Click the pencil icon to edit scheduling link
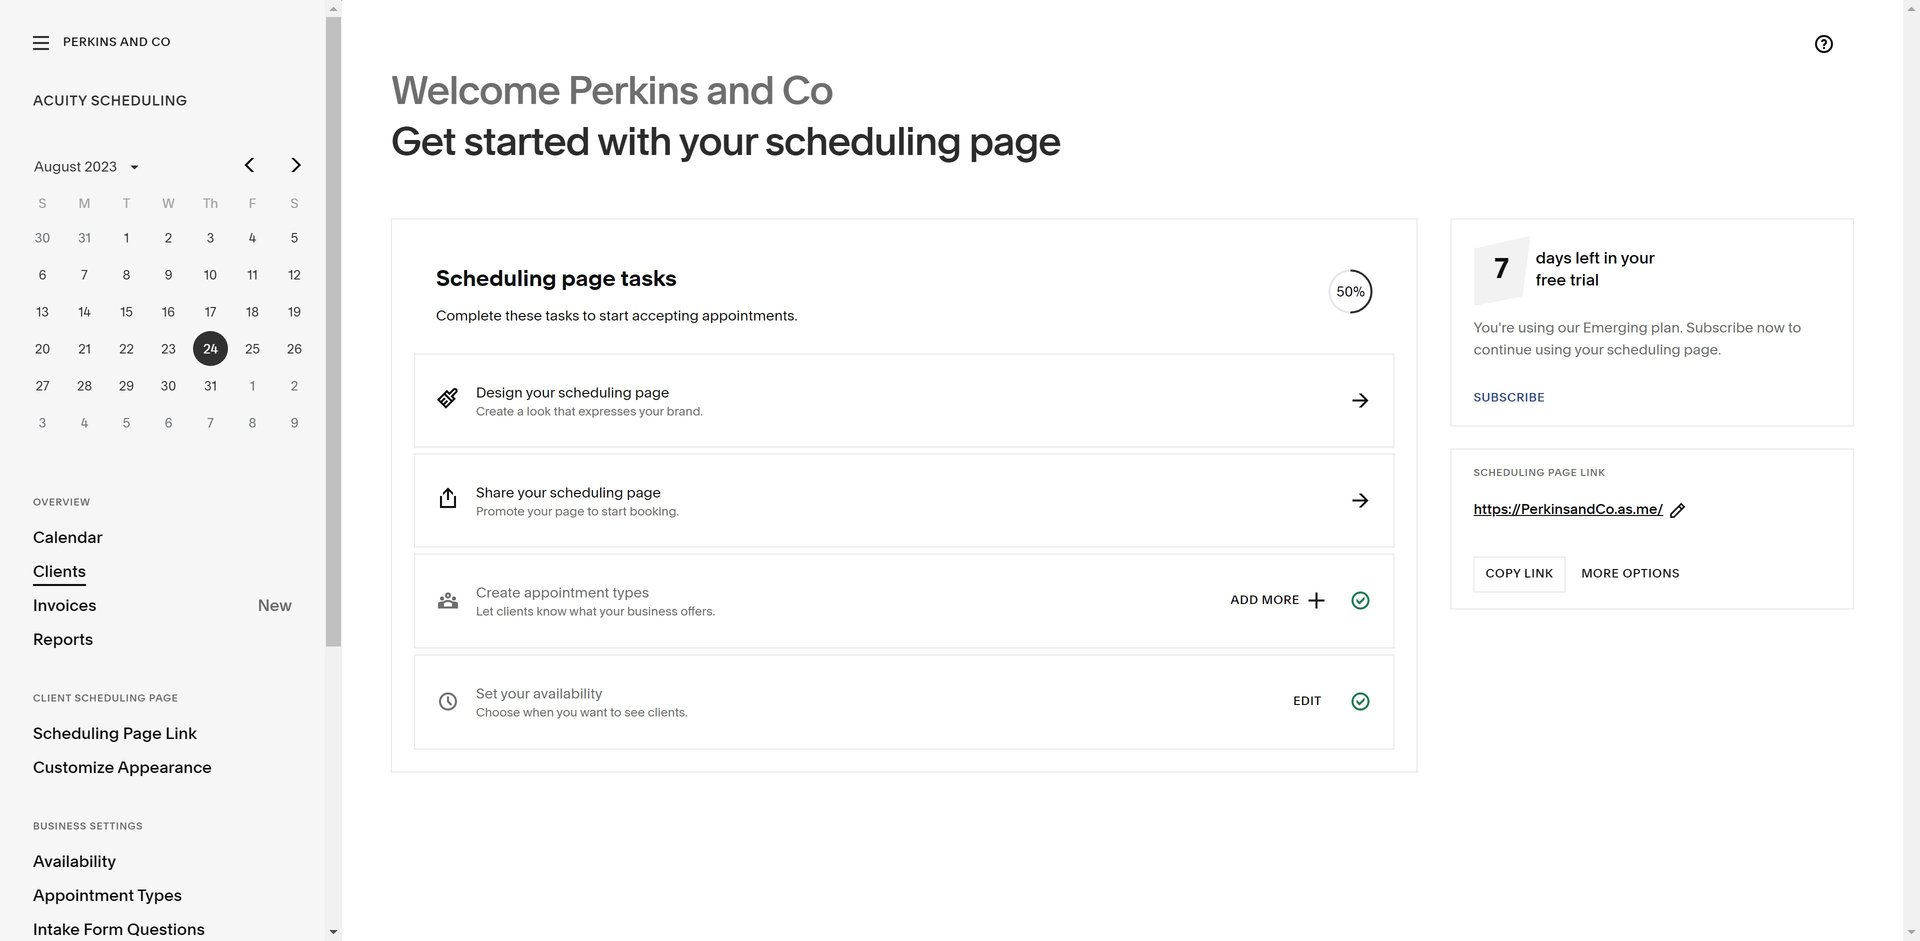Image resolution: width=1920 pixels, height=941 pixels. click(x=1678, y=511)
